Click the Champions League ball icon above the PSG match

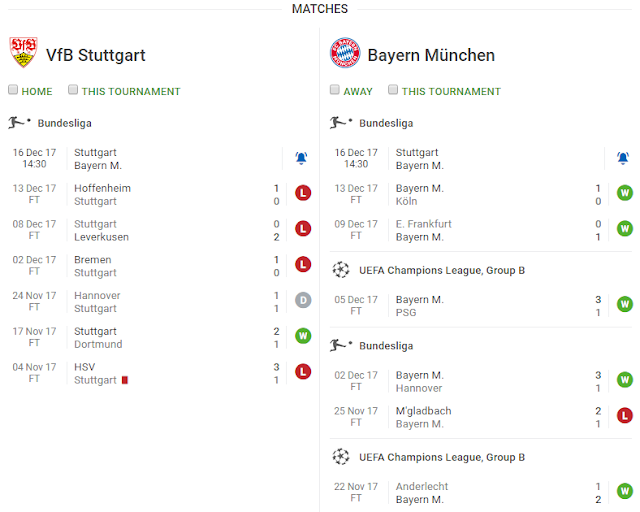[x=341, y=270]
